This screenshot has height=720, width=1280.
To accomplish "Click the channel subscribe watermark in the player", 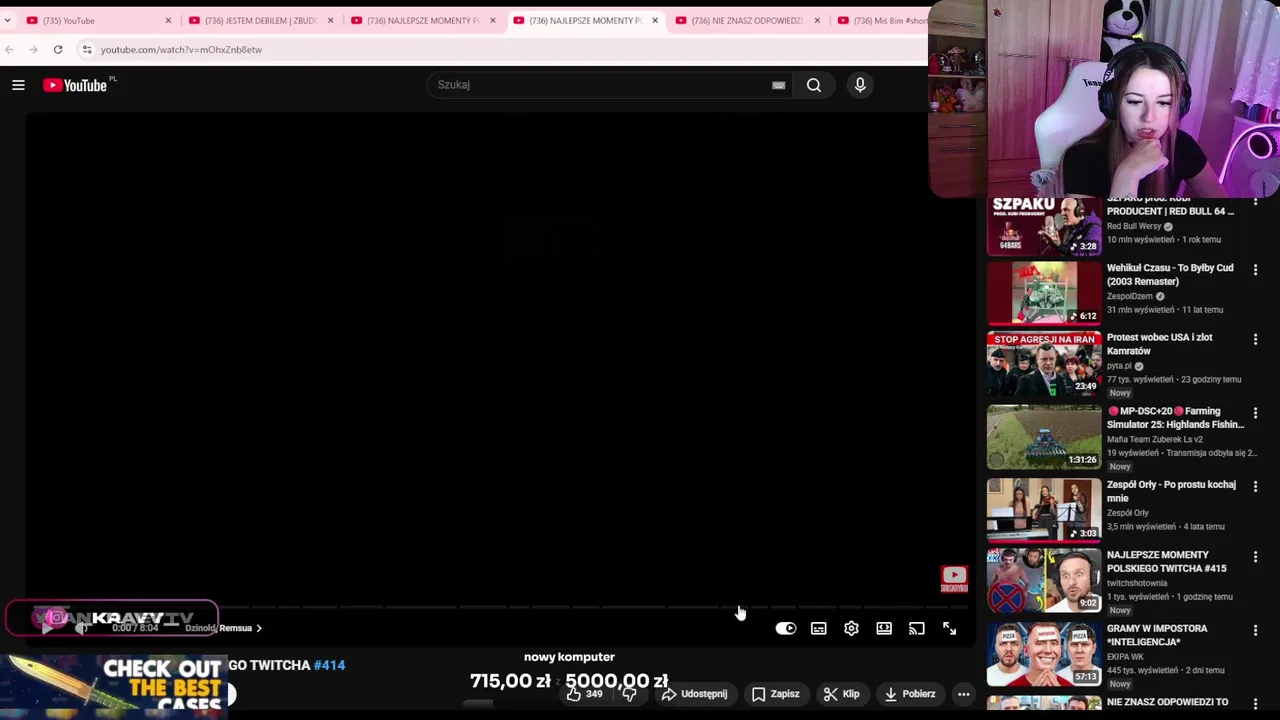I will coord(954,579).
